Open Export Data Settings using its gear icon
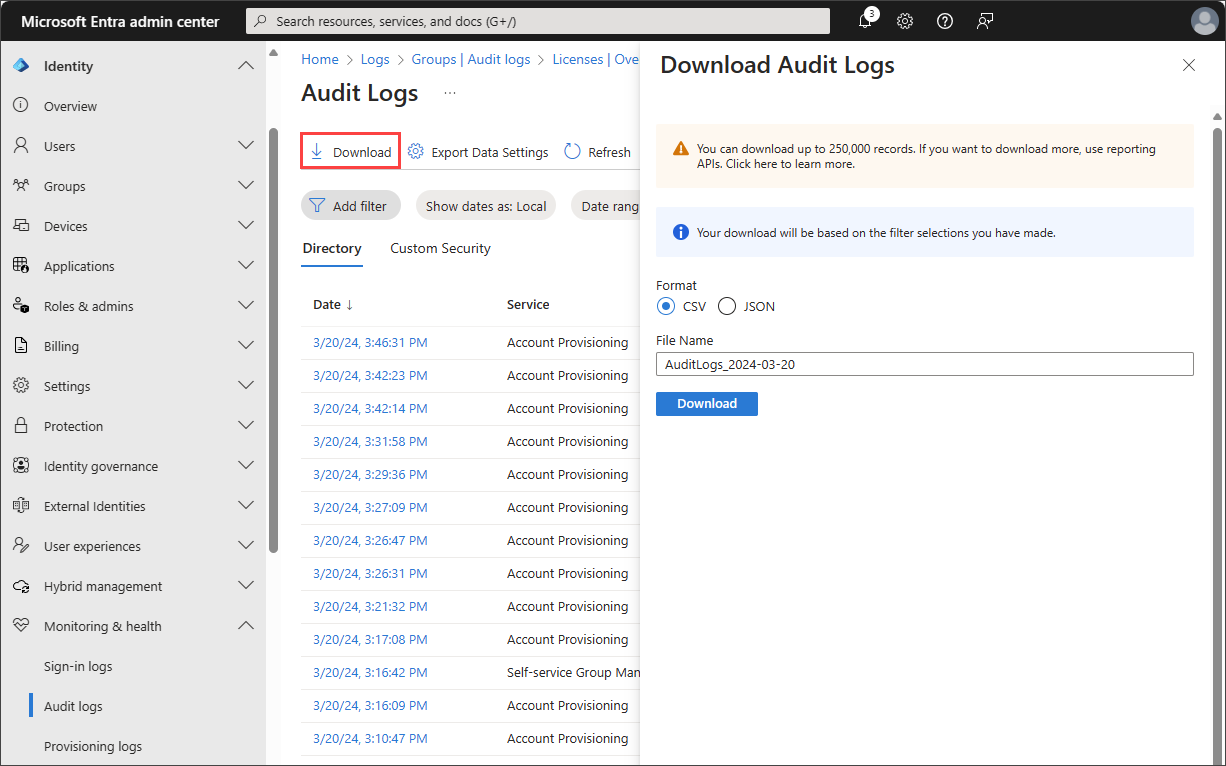Viewport: 1226px width, 766px height. tap(416, 151)
